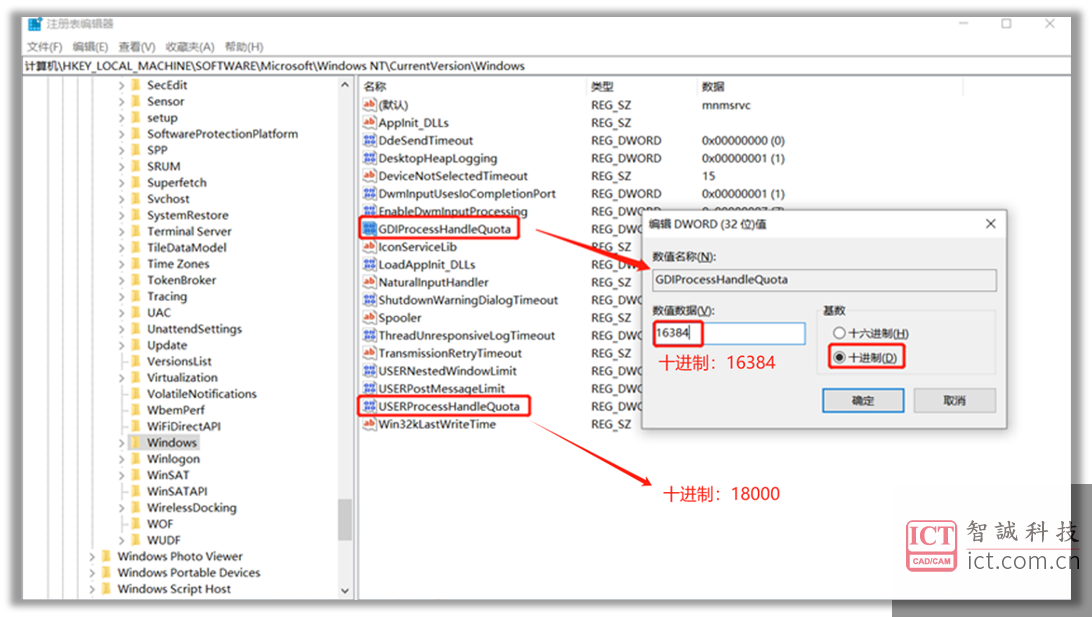Expand the Windows Photo Viewer key

pos(92,556)
